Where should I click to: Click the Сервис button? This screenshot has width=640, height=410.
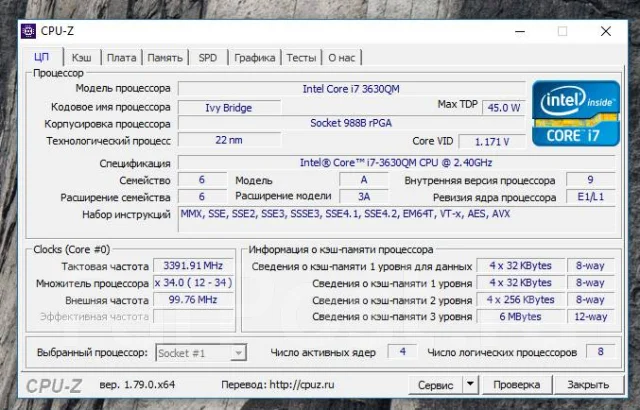tap(436, 384)
